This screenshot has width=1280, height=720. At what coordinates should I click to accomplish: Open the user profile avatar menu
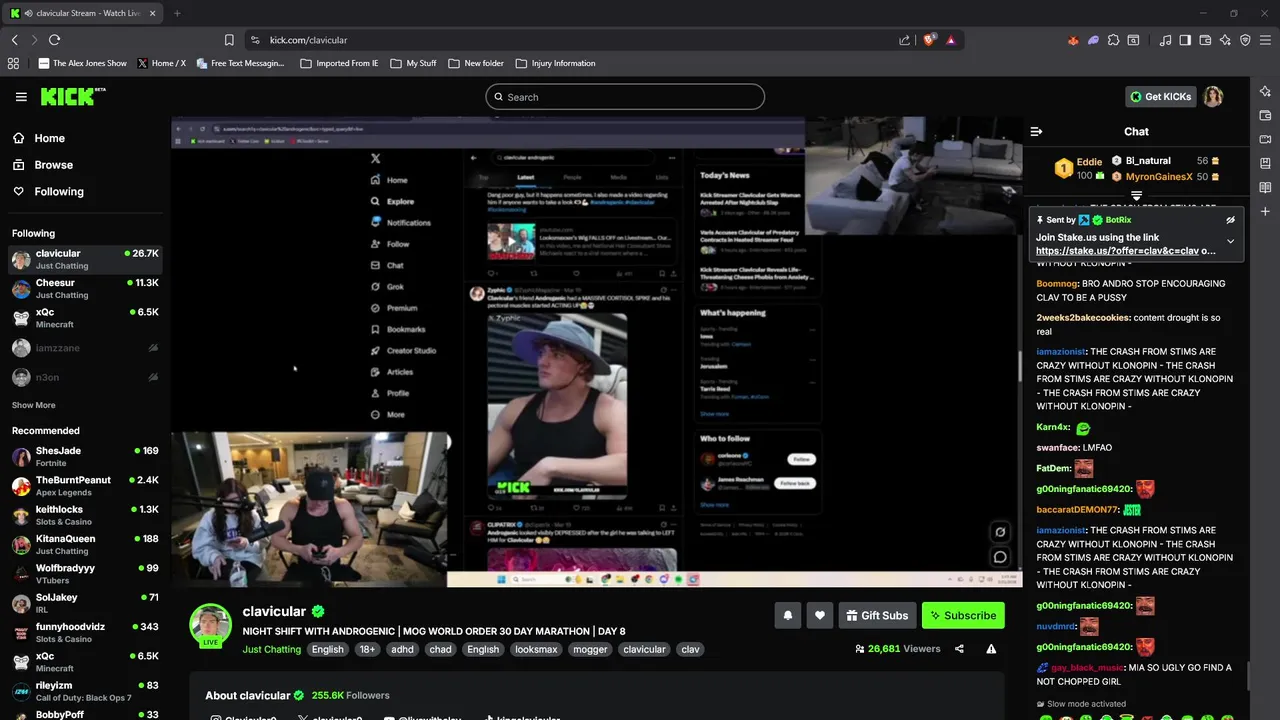pos(1213,97)
